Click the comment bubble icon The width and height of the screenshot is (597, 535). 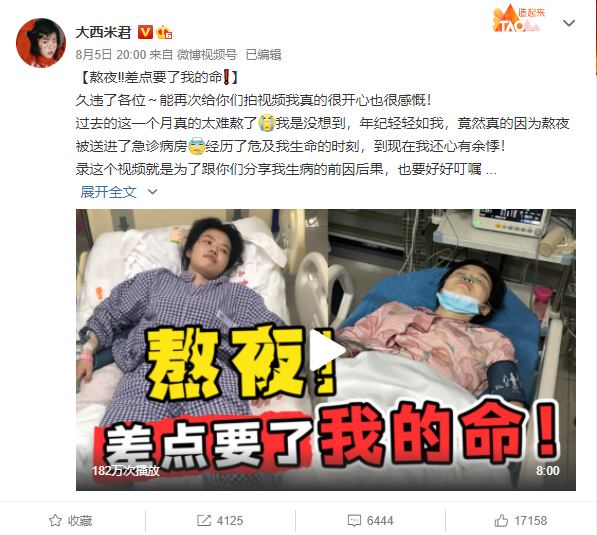(354, 521)
